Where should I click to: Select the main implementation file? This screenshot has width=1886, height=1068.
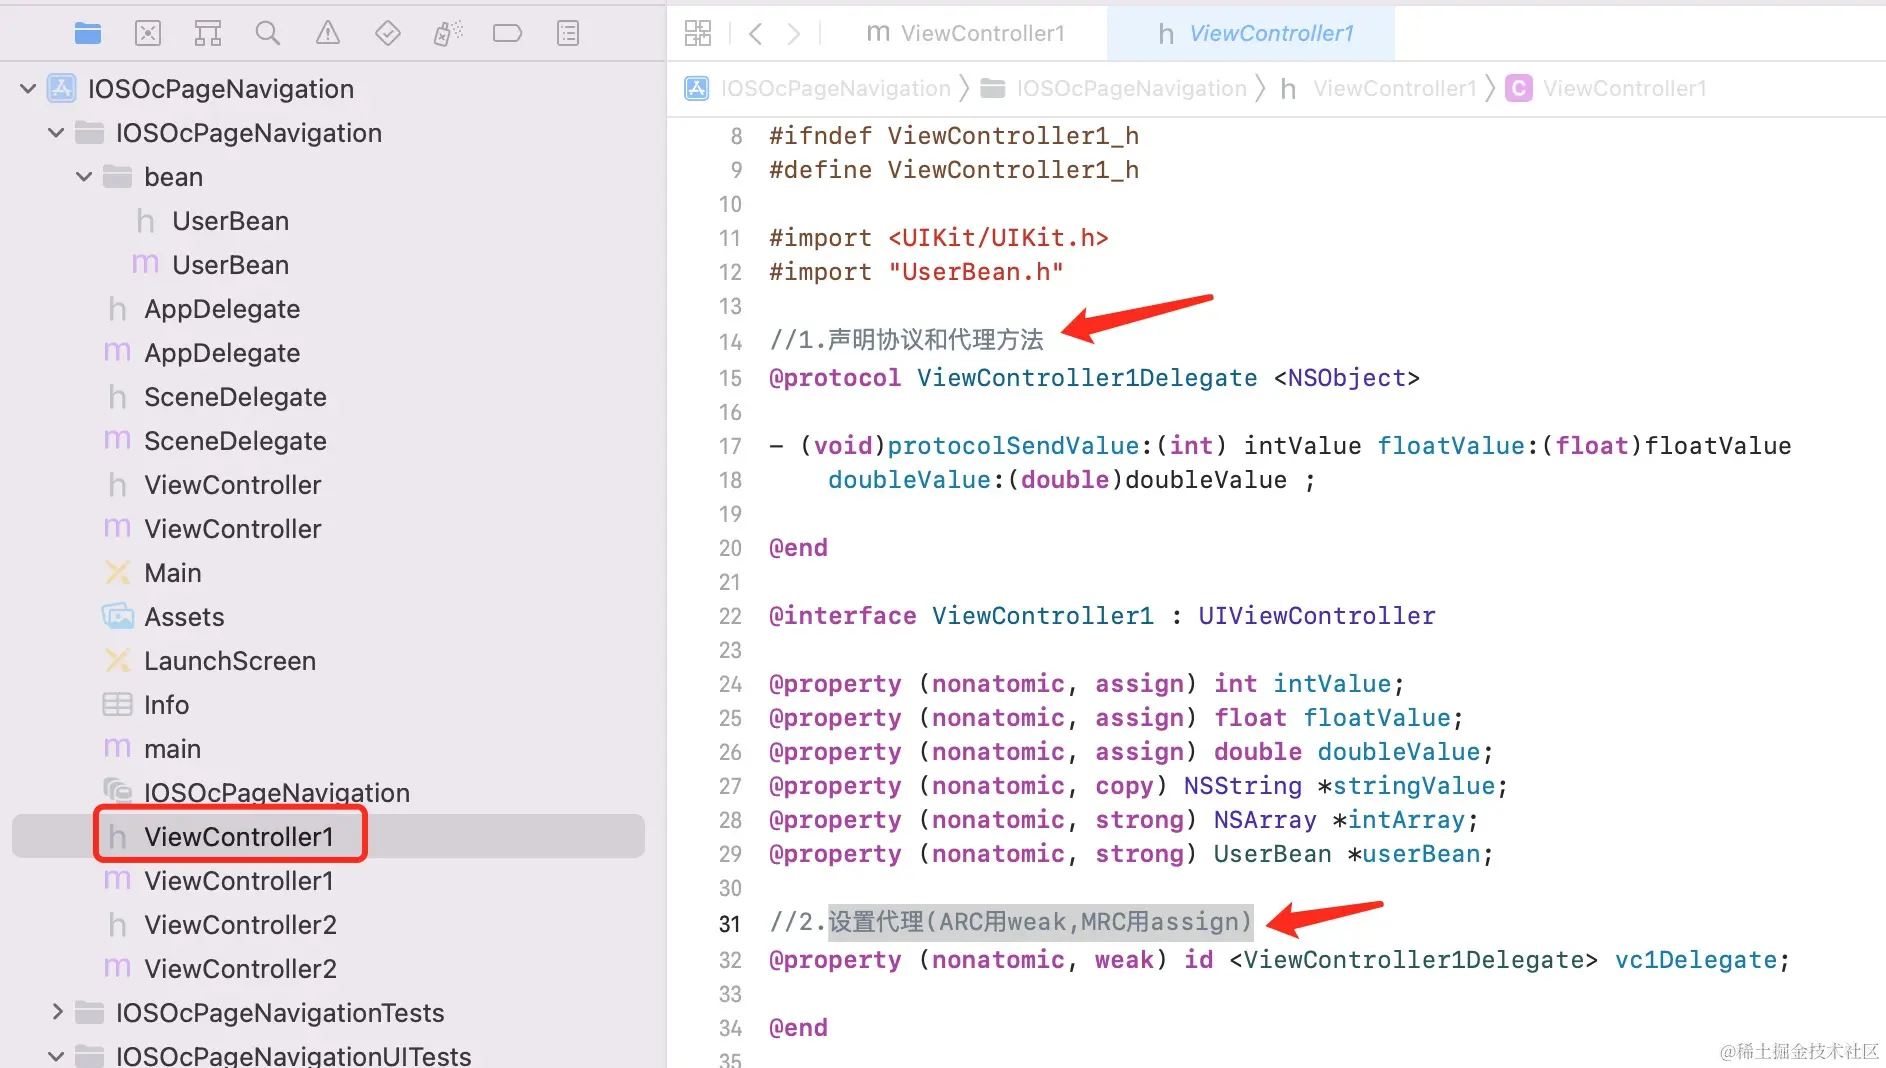click(x=172, y=749)
